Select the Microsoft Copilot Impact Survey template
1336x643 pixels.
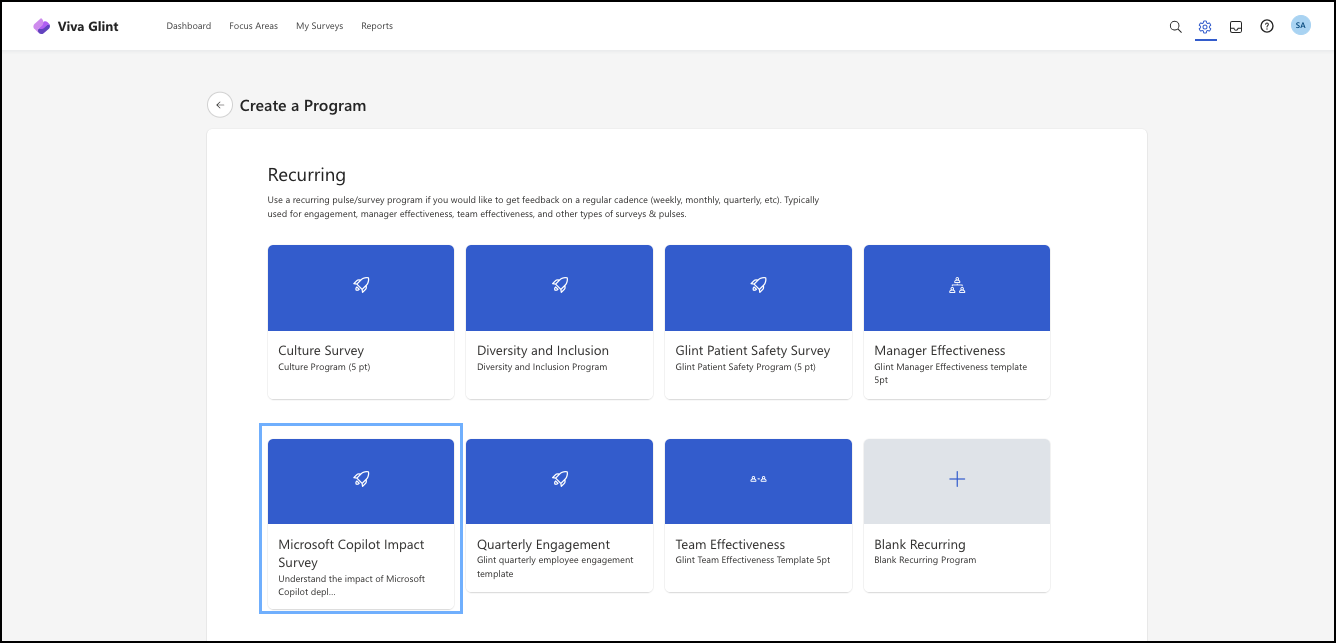(360, 516)
